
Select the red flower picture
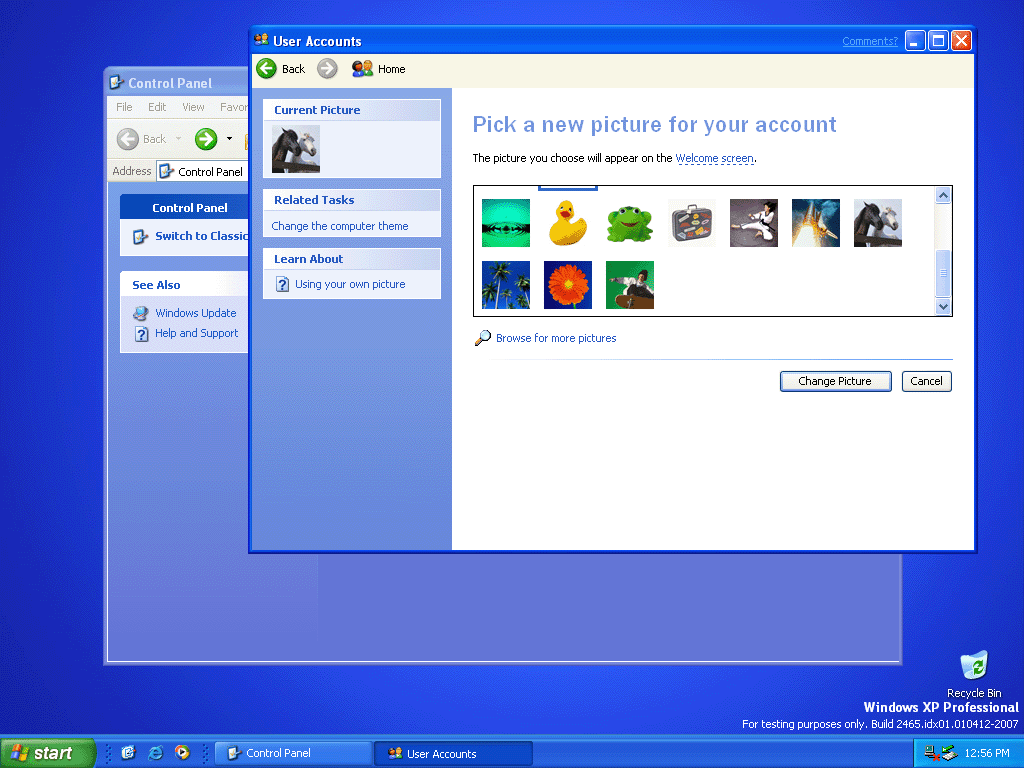[568, 285]
